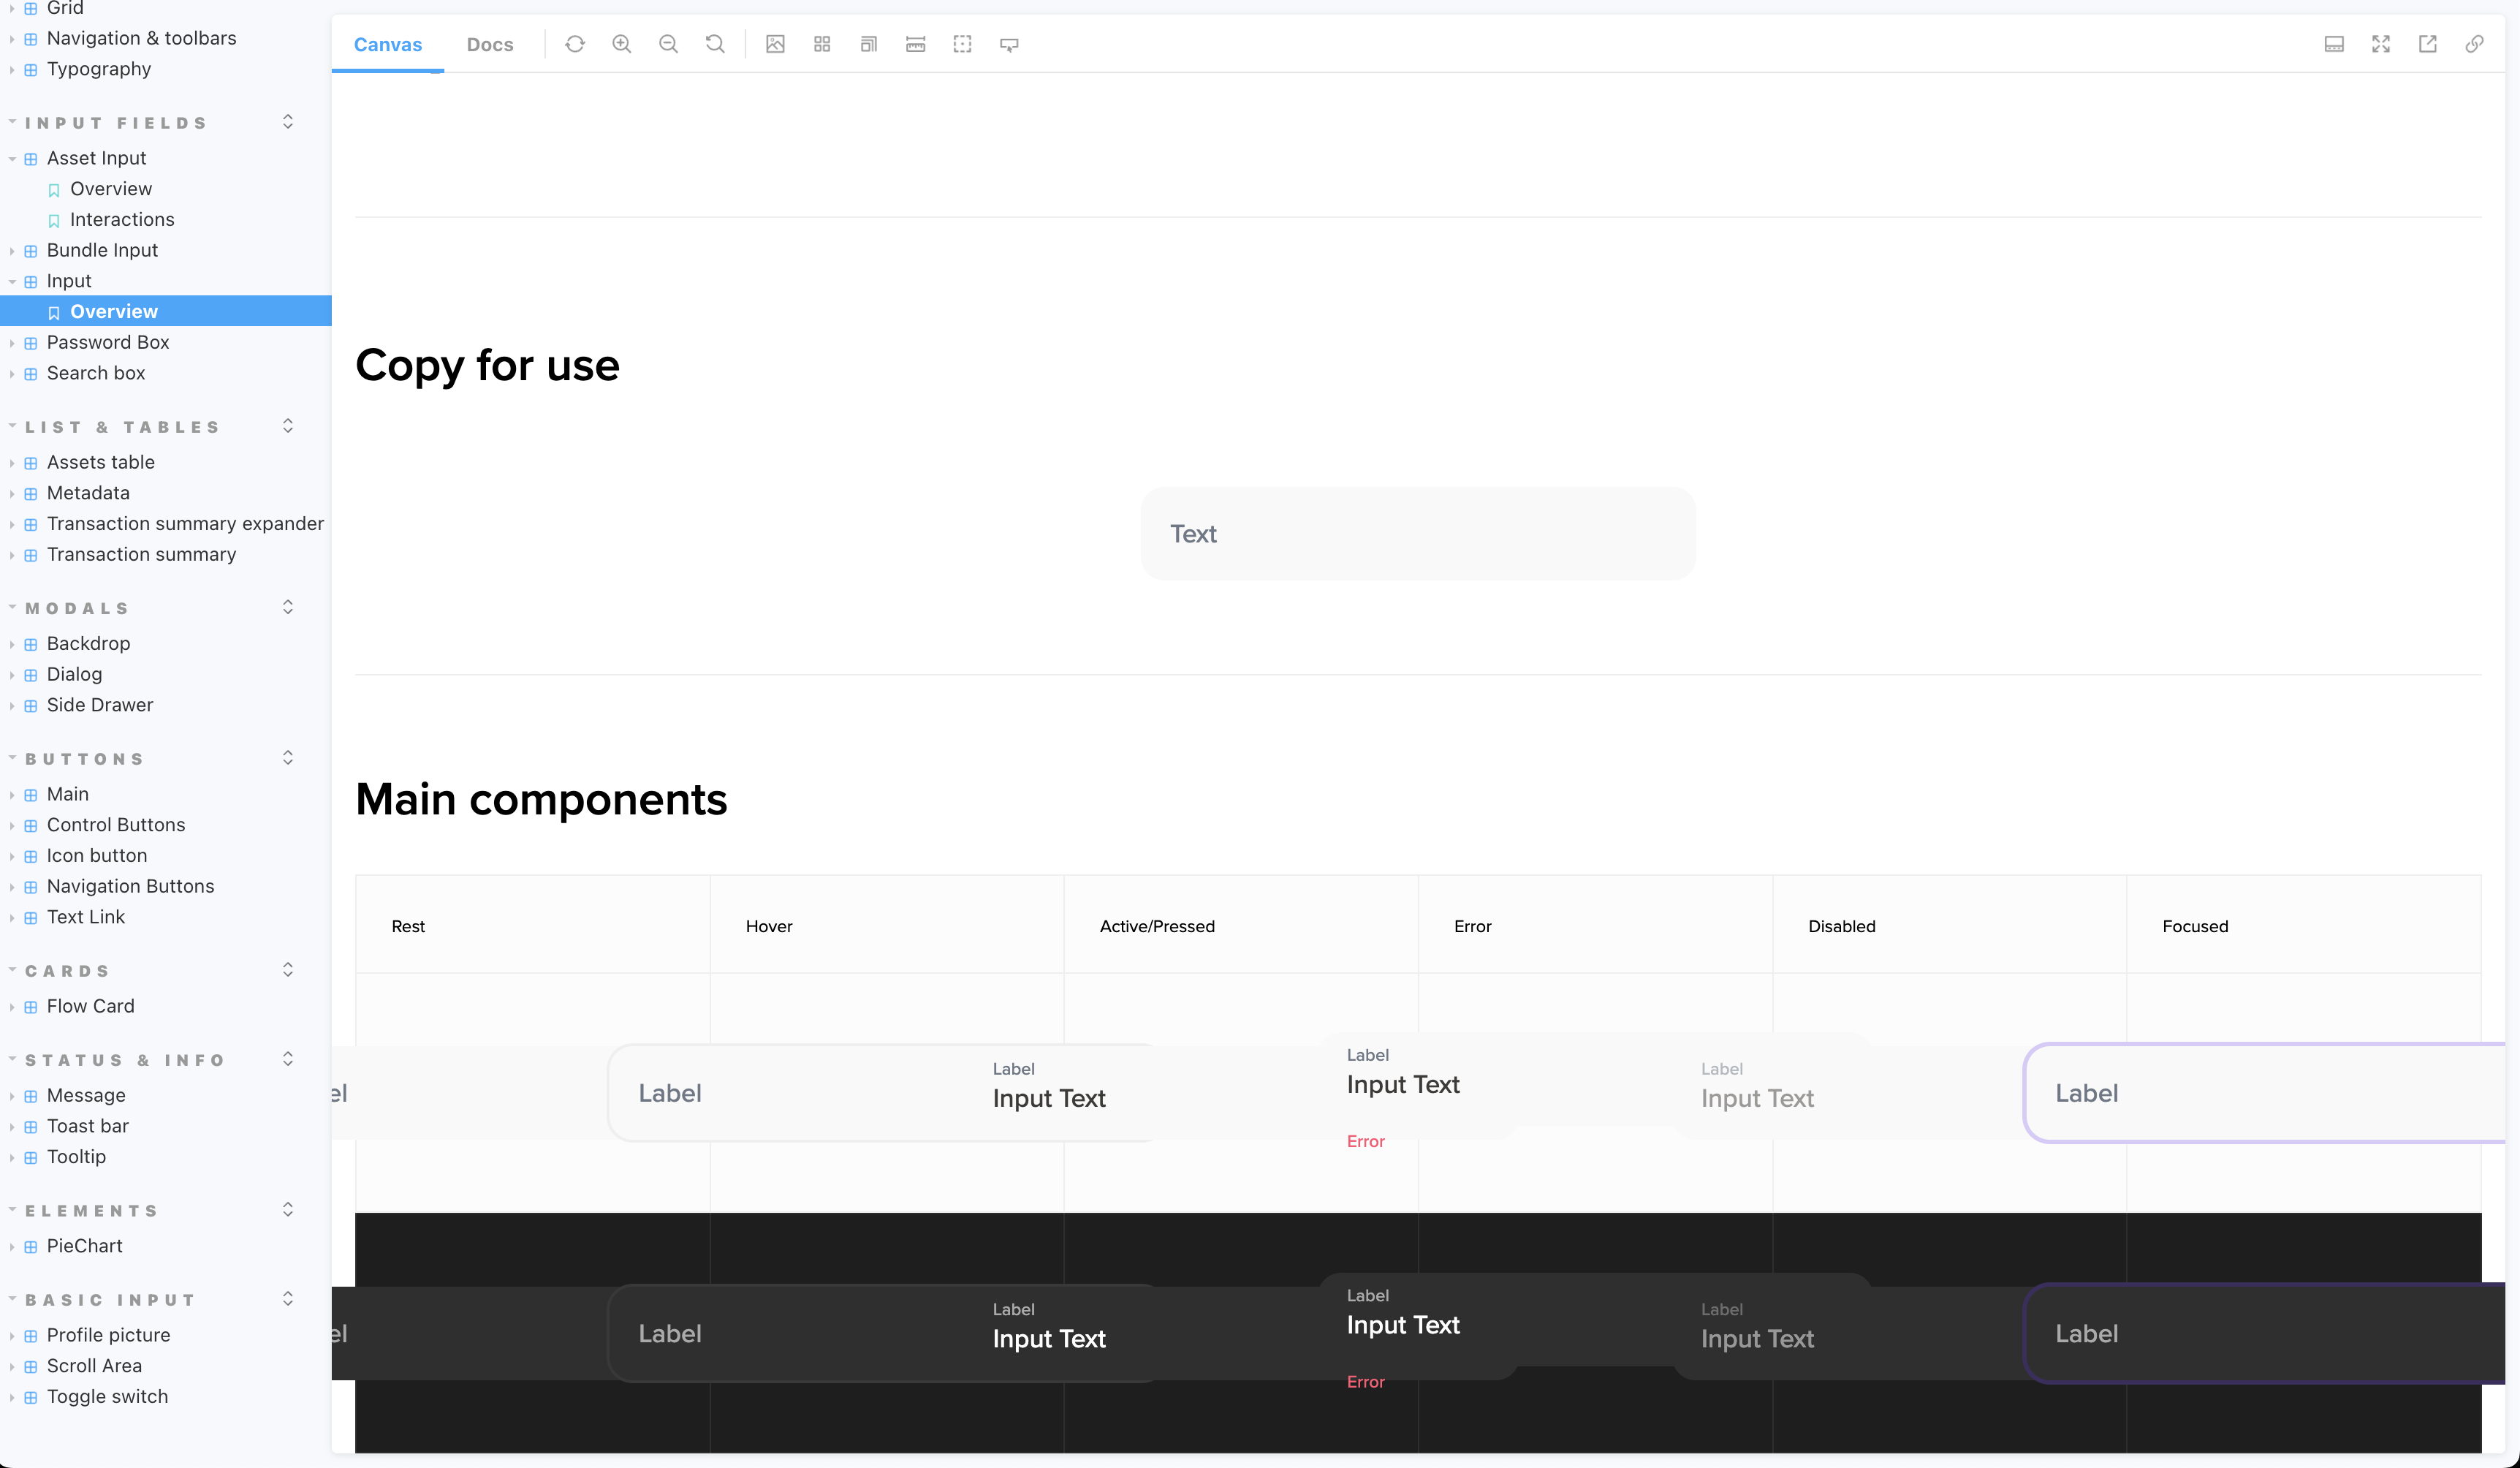
Task: Click the Text input field
Action: pyautogui.click(x=1417, y=534)
